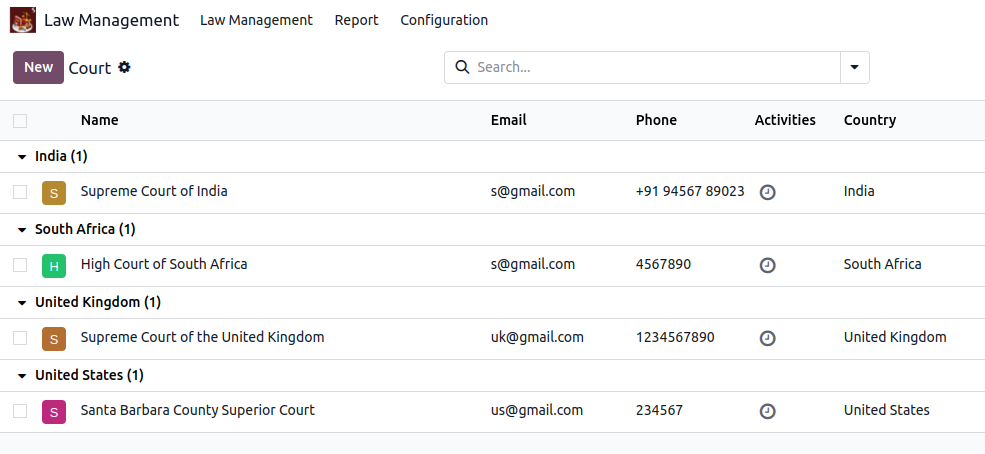Viewport: 985px width, 454px height.
Task: Click the pink S avatar color badge
Action: (54, 411)
